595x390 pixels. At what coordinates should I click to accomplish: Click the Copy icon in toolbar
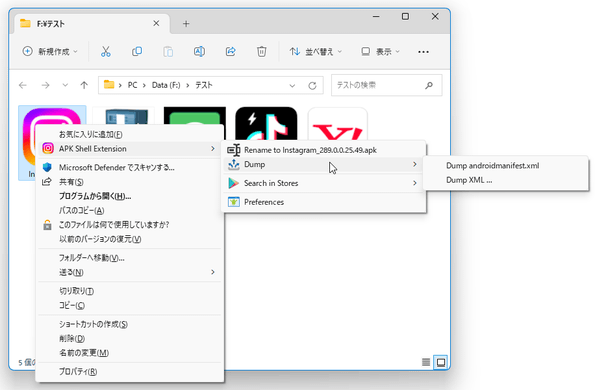[x=137, y=52]
